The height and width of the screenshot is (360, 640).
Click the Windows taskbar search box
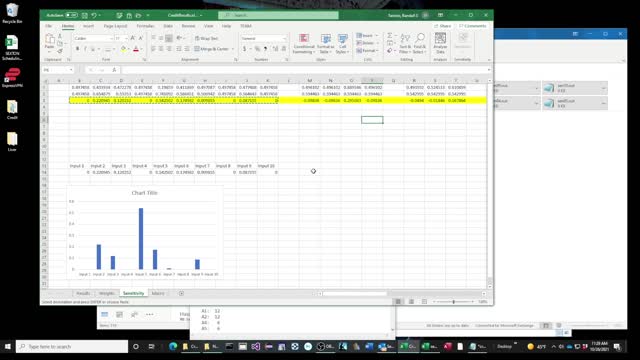click(72, 347)
